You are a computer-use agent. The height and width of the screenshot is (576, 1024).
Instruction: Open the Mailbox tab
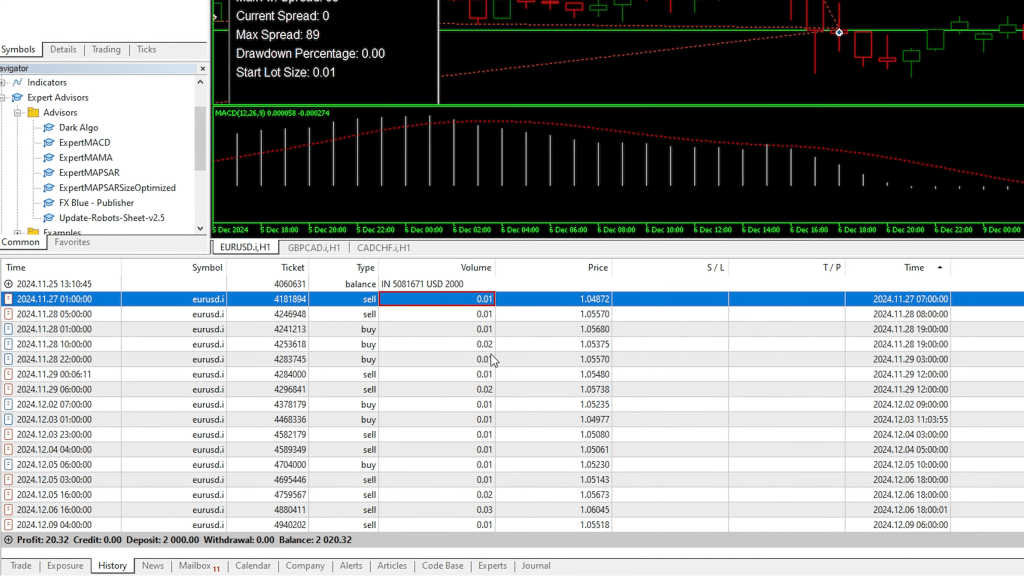pos(195,566)
